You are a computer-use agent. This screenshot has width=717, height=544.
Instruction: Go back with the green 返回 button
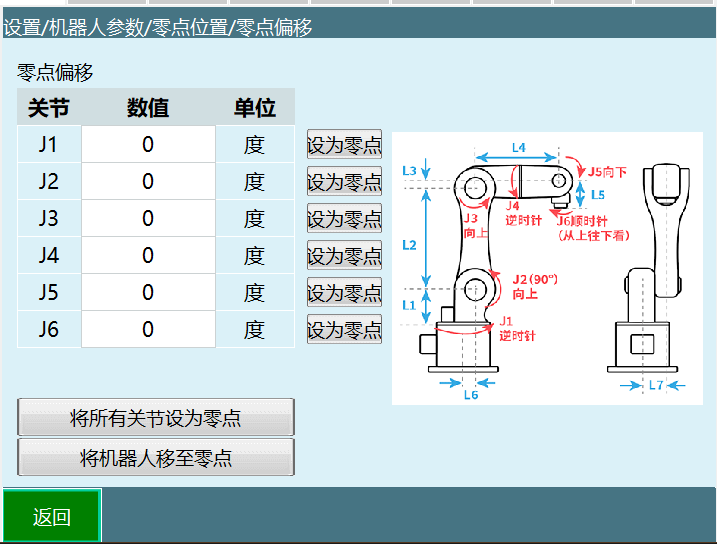point(52,516)
